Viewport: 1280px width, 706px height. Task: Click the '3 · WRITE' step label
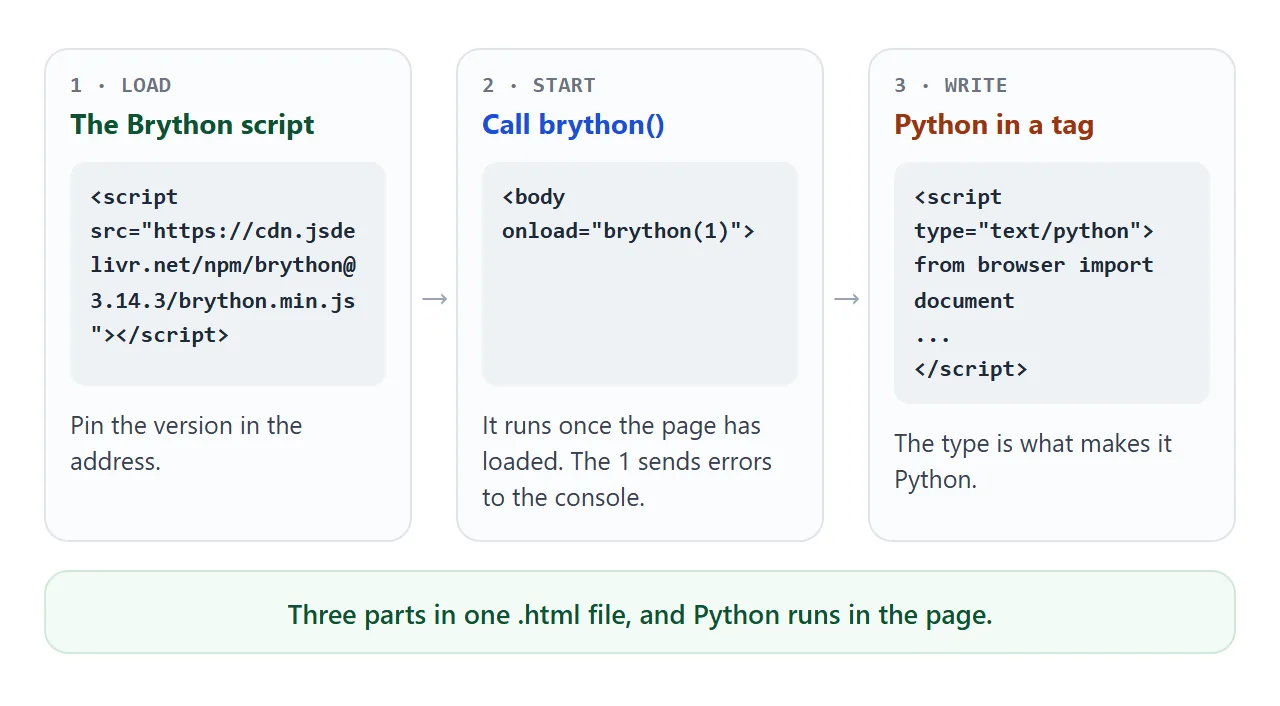[951, 85]
